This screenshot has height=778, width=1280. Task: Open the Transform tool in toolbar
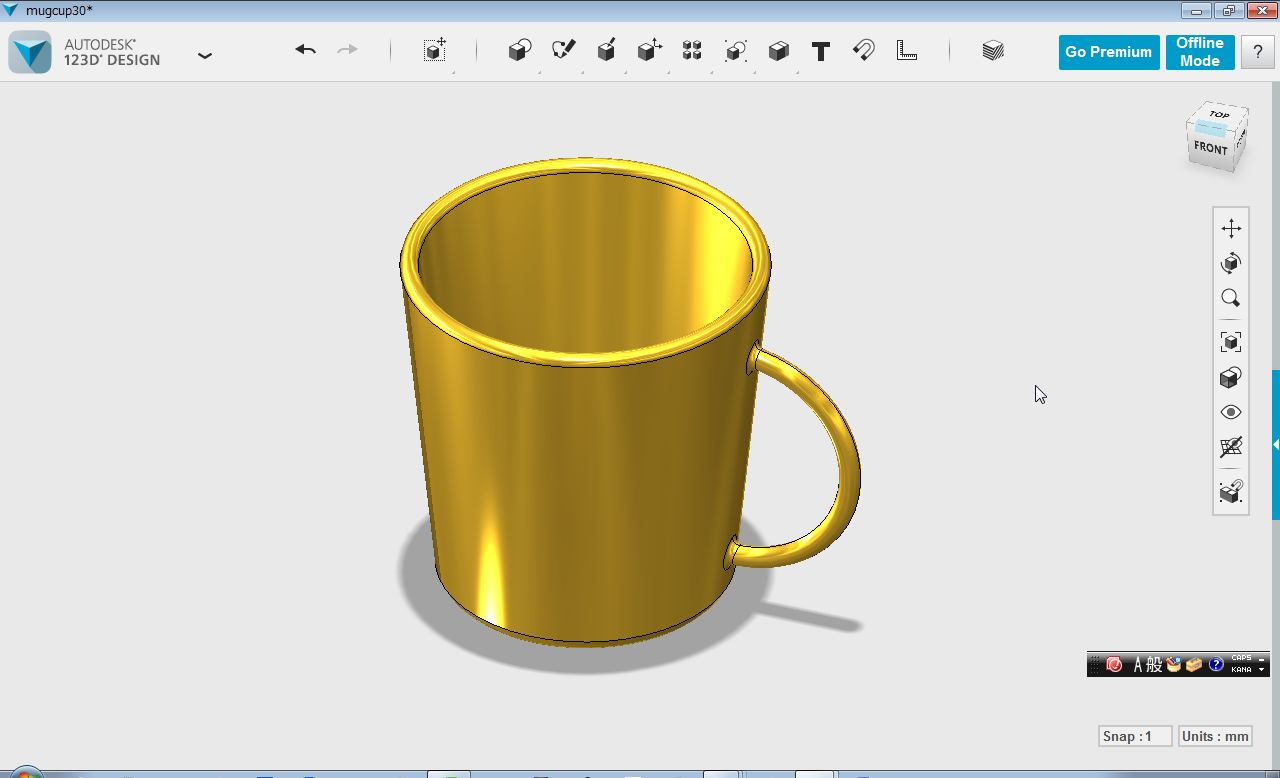point(434,51)
